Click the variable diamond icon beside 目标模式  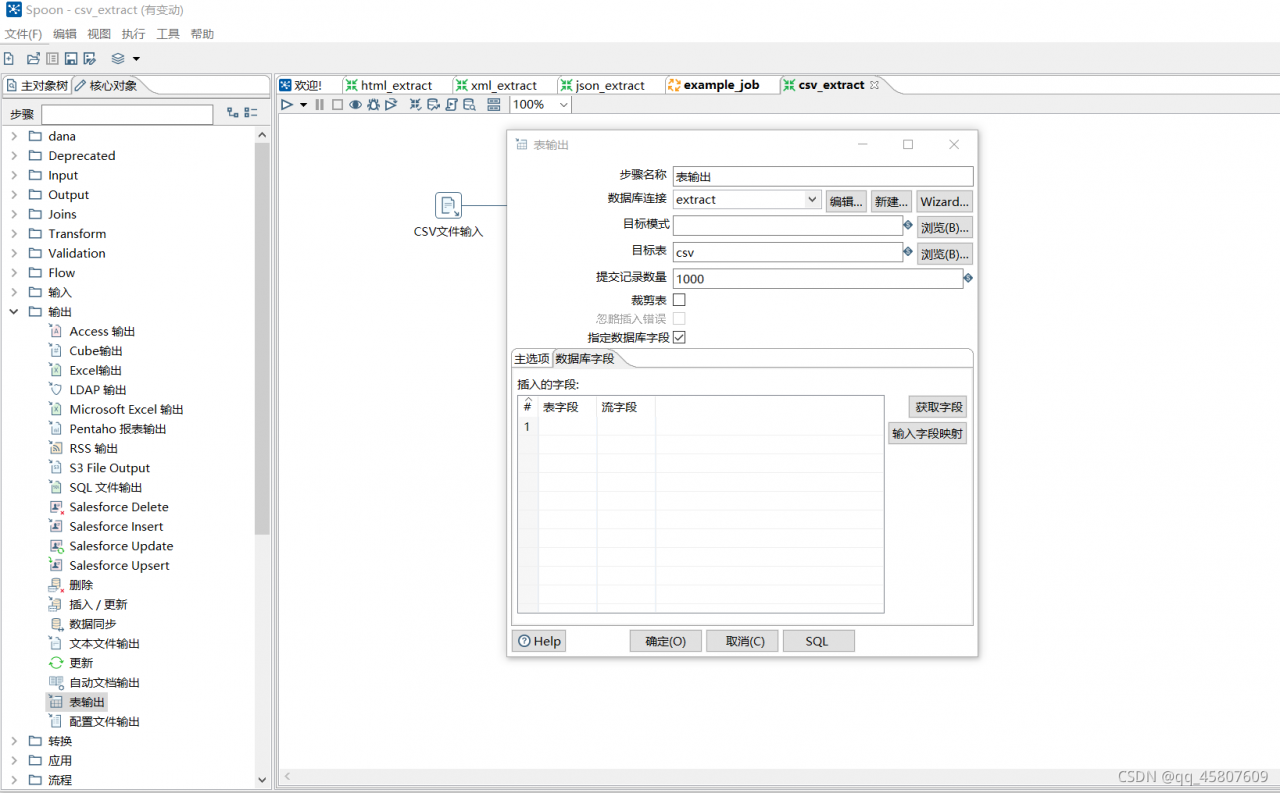(908, 225)
